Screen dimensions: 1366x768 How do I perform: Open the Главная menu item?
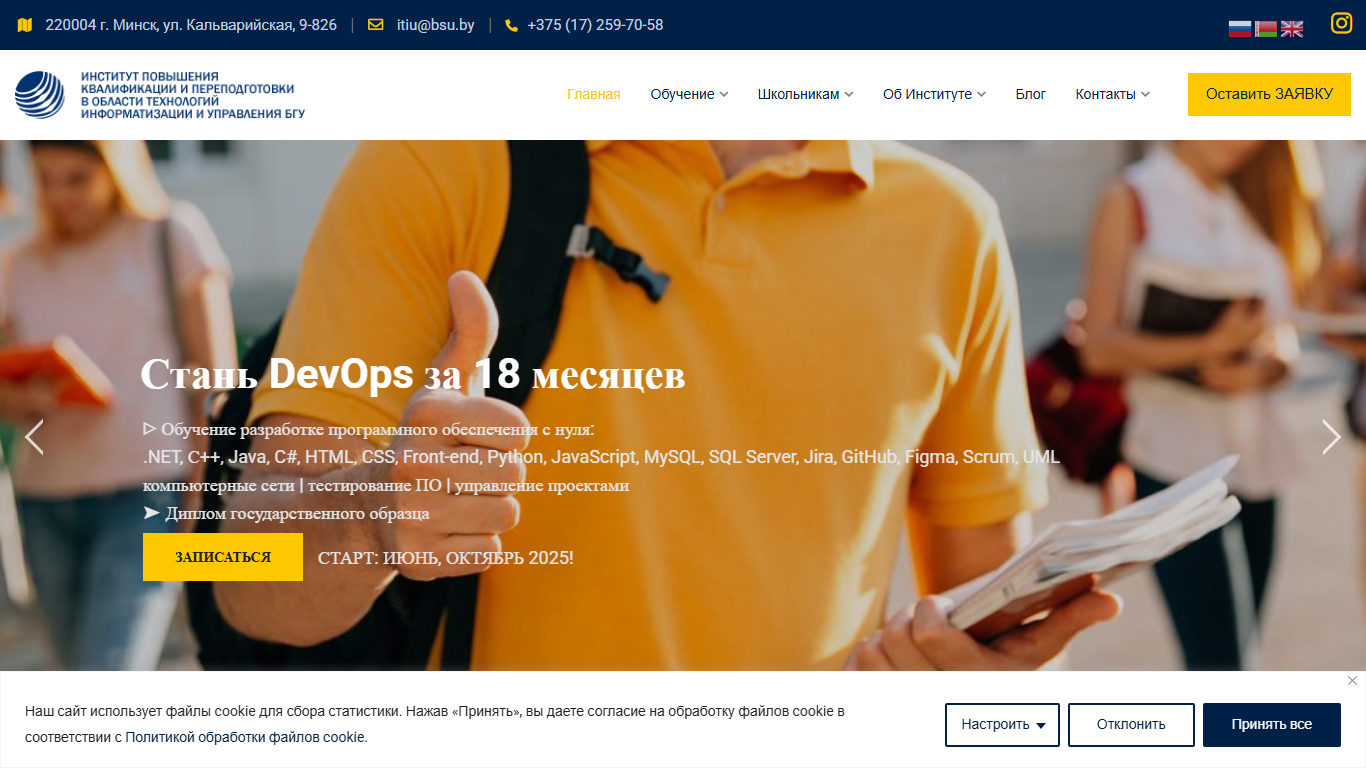[x=594, y=94]
